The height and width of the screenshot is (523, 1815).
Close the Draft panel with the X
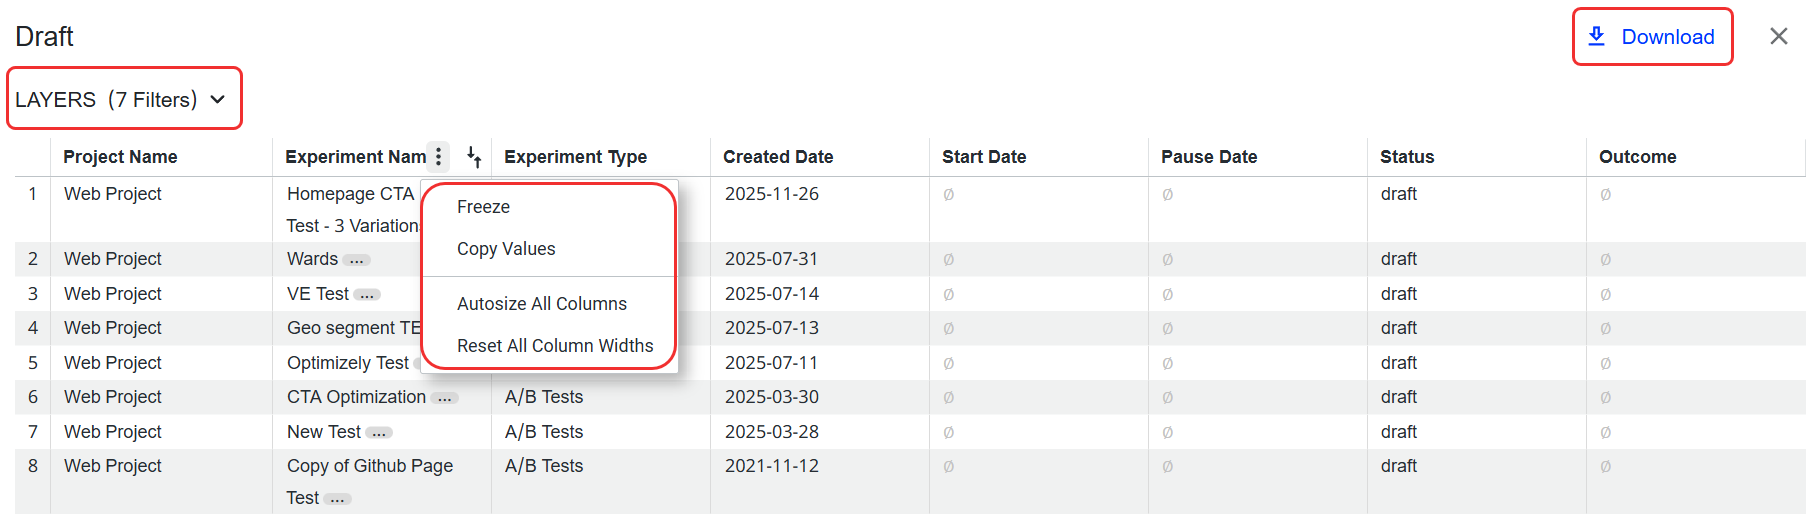[1778, 37]
